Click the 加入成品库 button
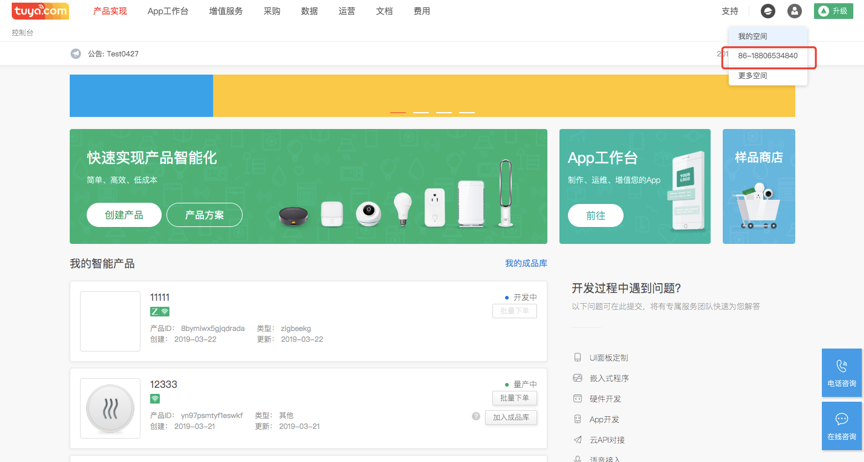The width and height of the screenshot is (864, 462). tap(511, 417)
